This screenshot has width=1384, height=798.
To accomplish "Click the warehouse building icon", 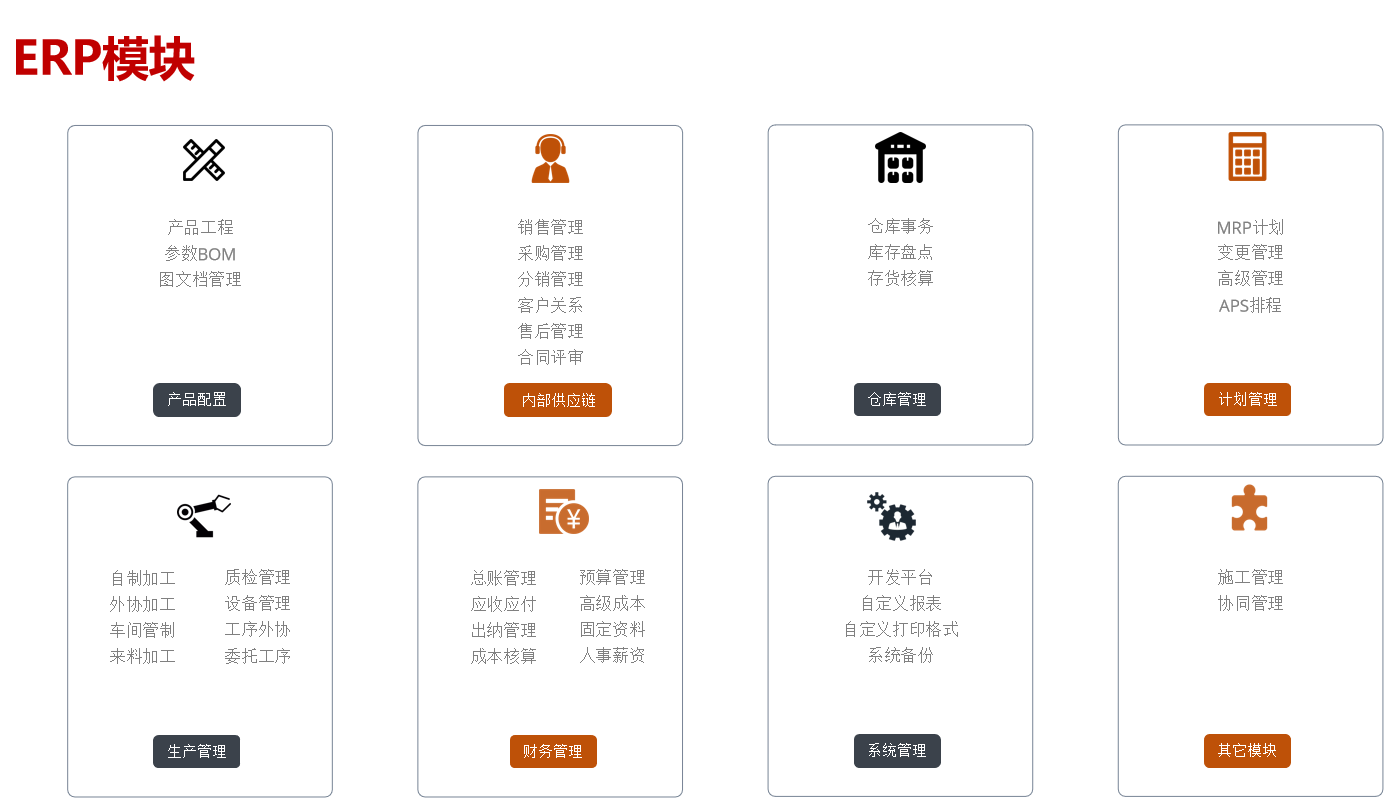I will point(899,157).
